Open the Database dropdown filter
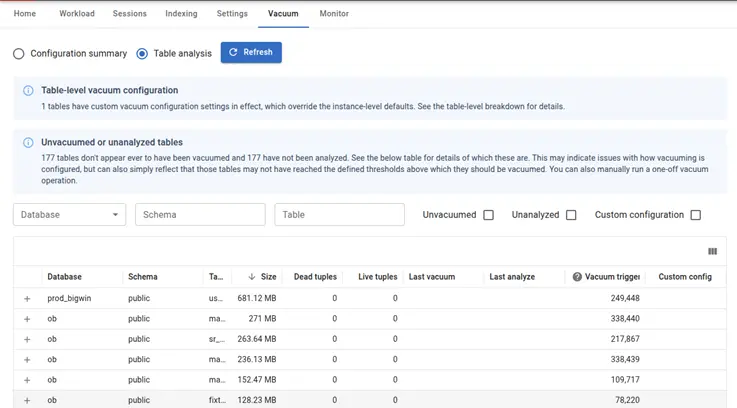Screen dimensions: 737x408 [x=69, y=215]
